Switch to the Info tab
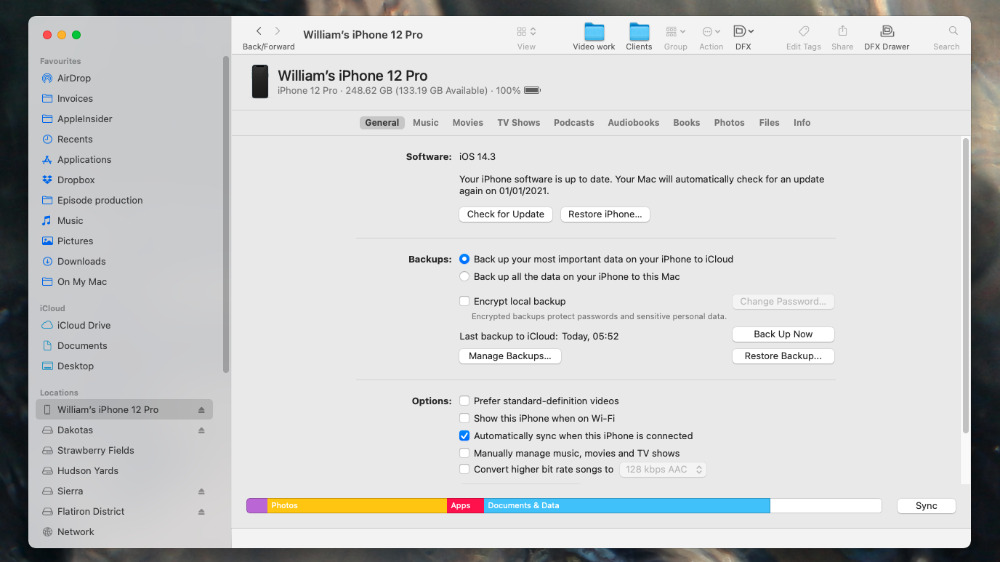The image size is (1000, 562). (802, 122)
